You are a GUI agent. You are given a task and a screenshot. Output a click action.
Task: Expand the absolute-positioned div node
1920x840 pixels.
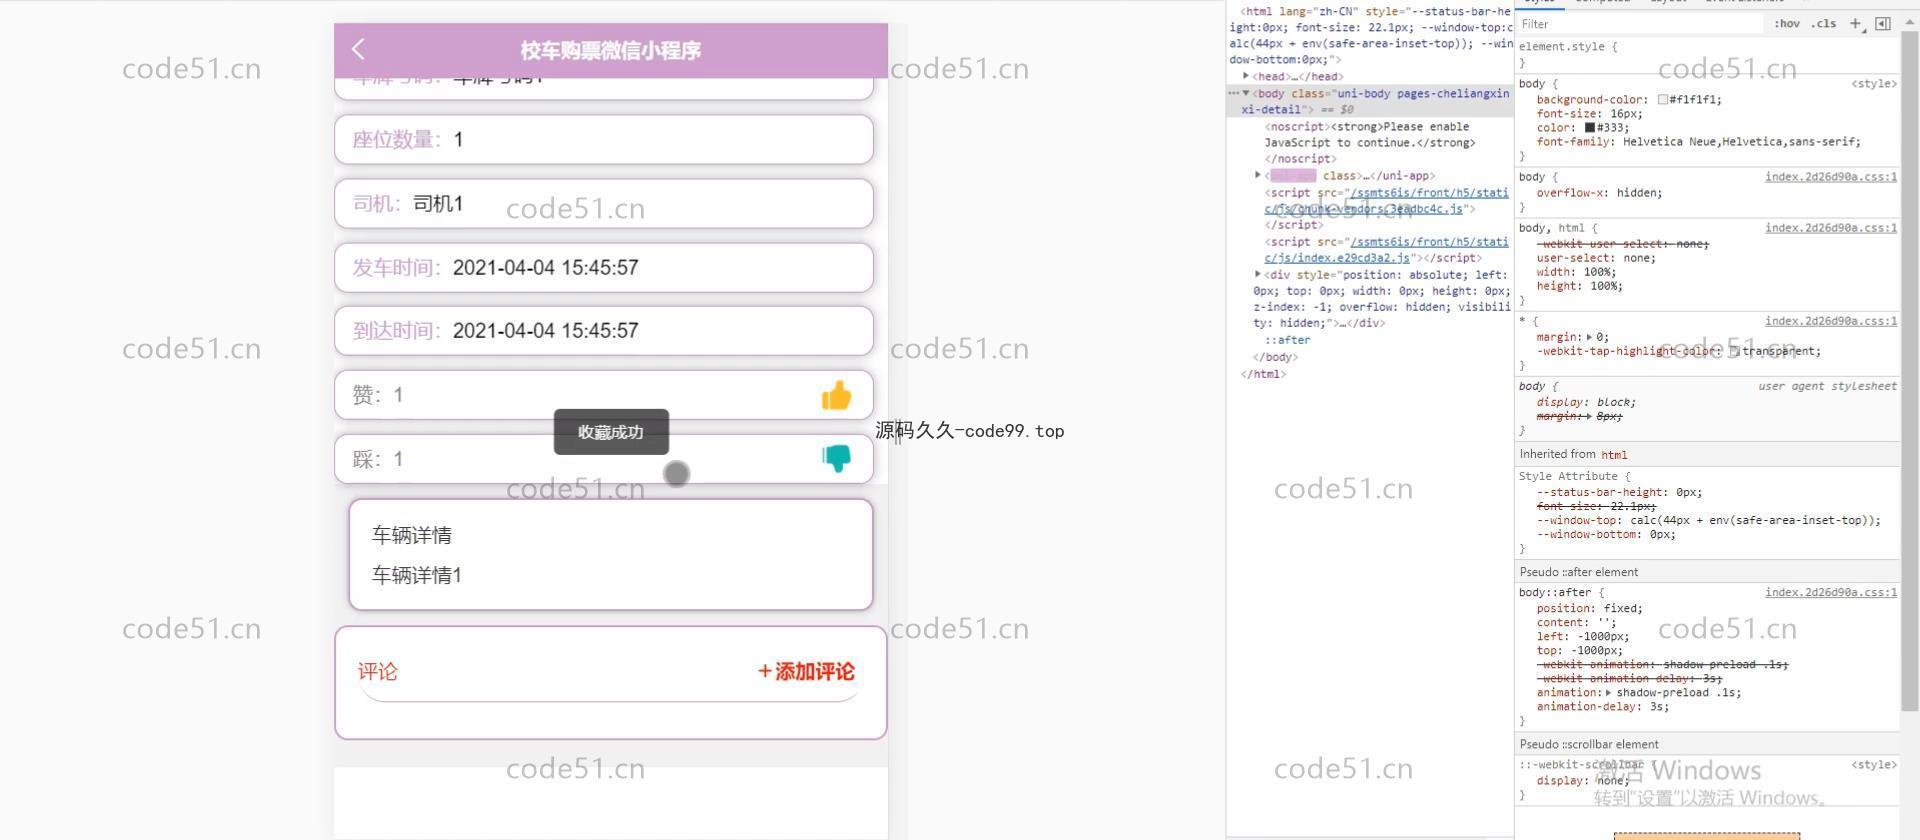coord(1258,274)
